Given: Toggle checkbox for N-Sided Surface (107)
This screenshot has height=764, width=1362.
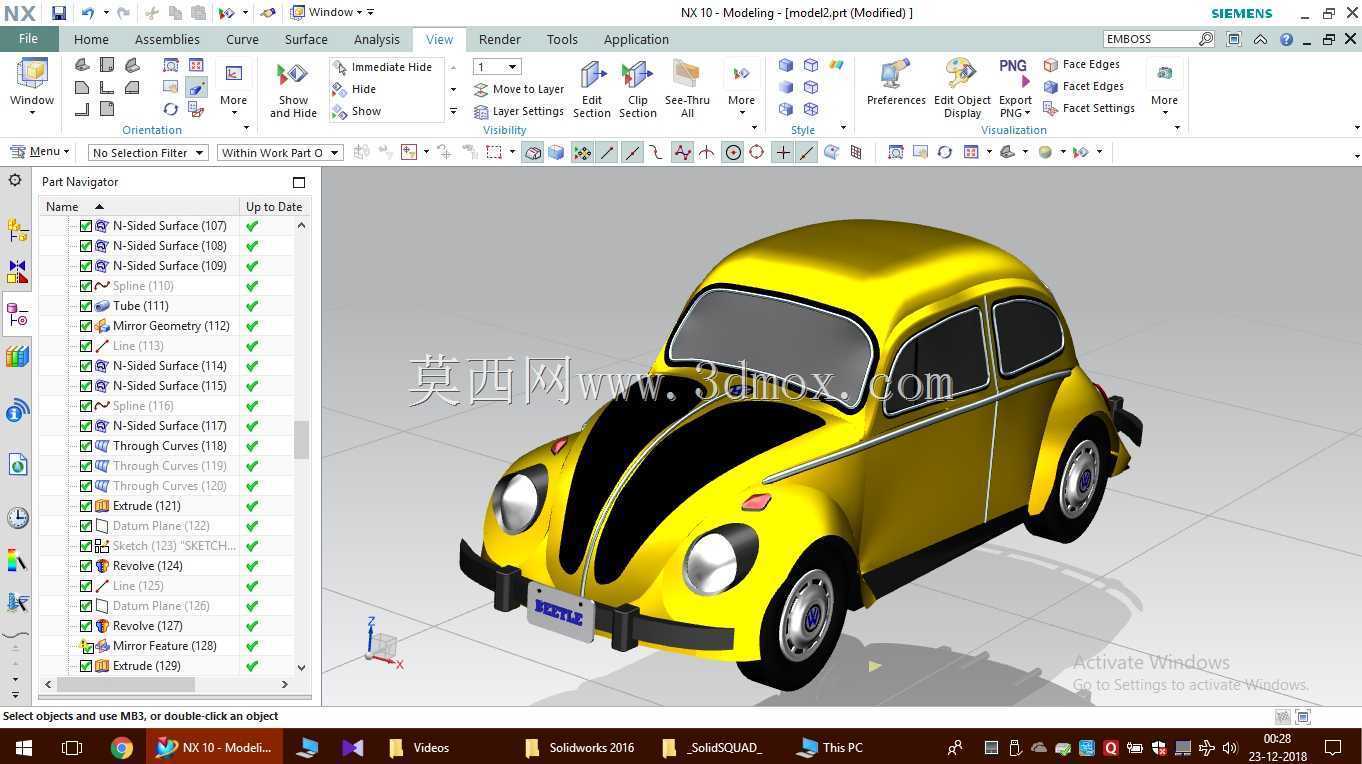Looking at the screenshot, I should pyautogui.click(x=86, y=226).
